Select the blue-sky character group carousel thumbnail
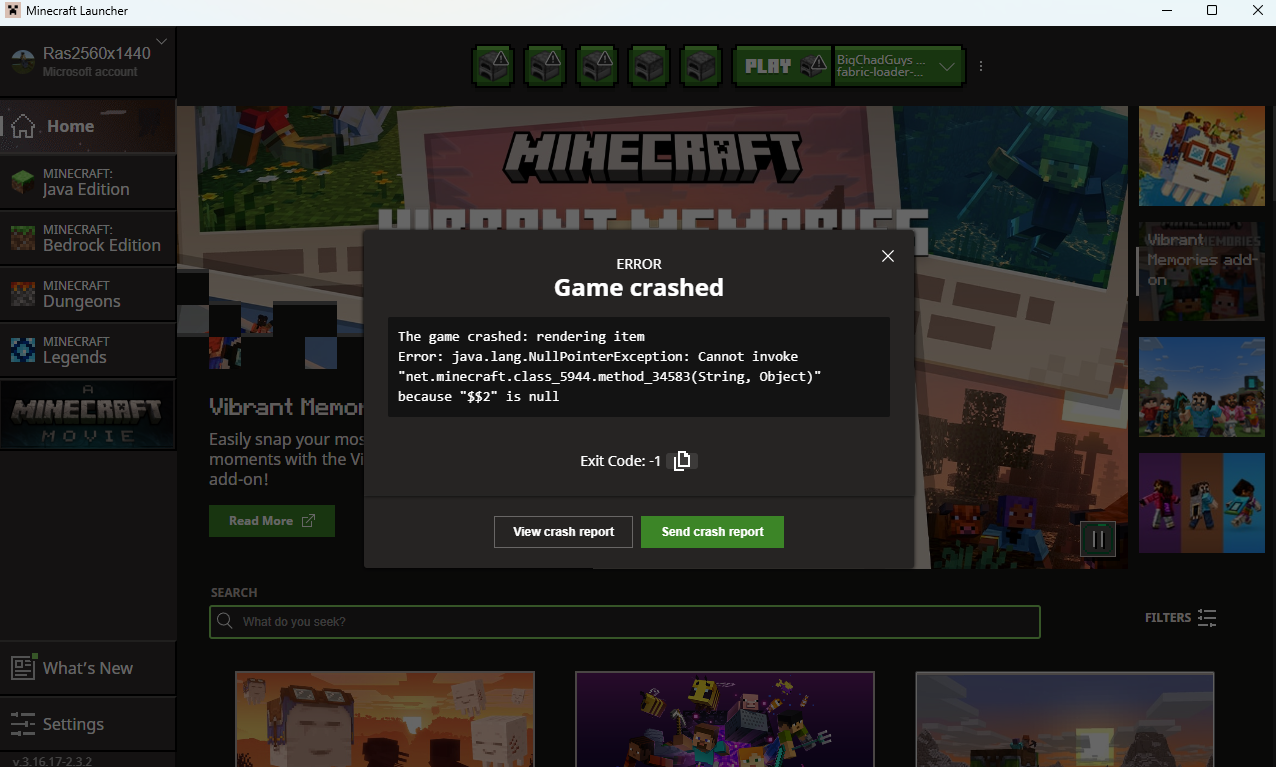The width and height of the screenshot is (1276, 767). point(1202,387)
